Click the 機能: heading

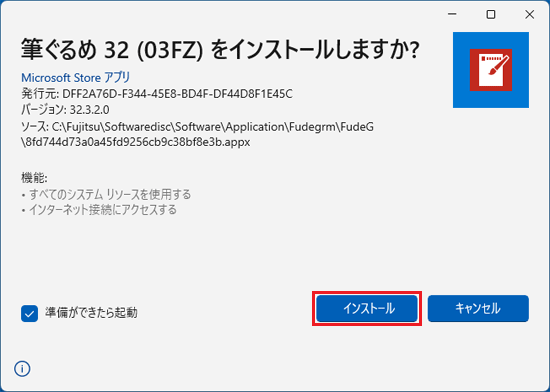34,178
